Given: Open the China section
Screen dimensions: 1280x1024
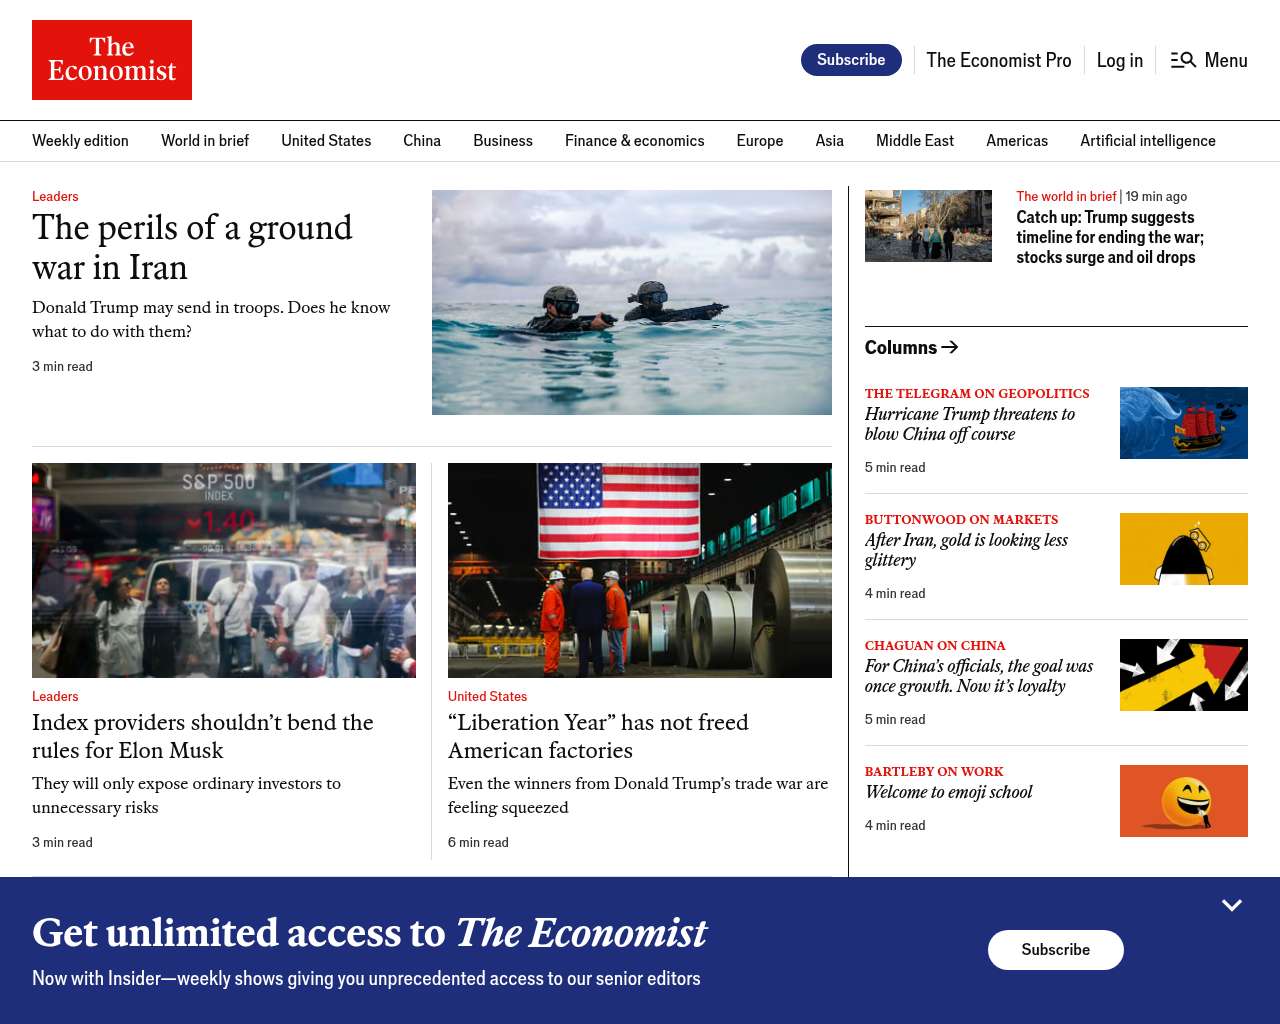Looking at the screenshot, I should point(422,141).
